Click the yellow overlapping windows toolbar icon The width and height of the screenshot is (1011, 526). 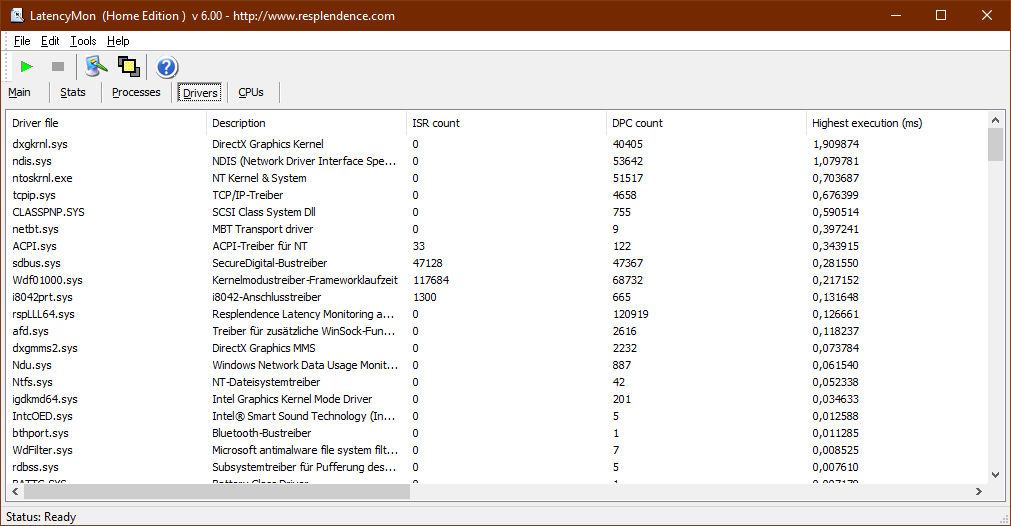(128, 67)
